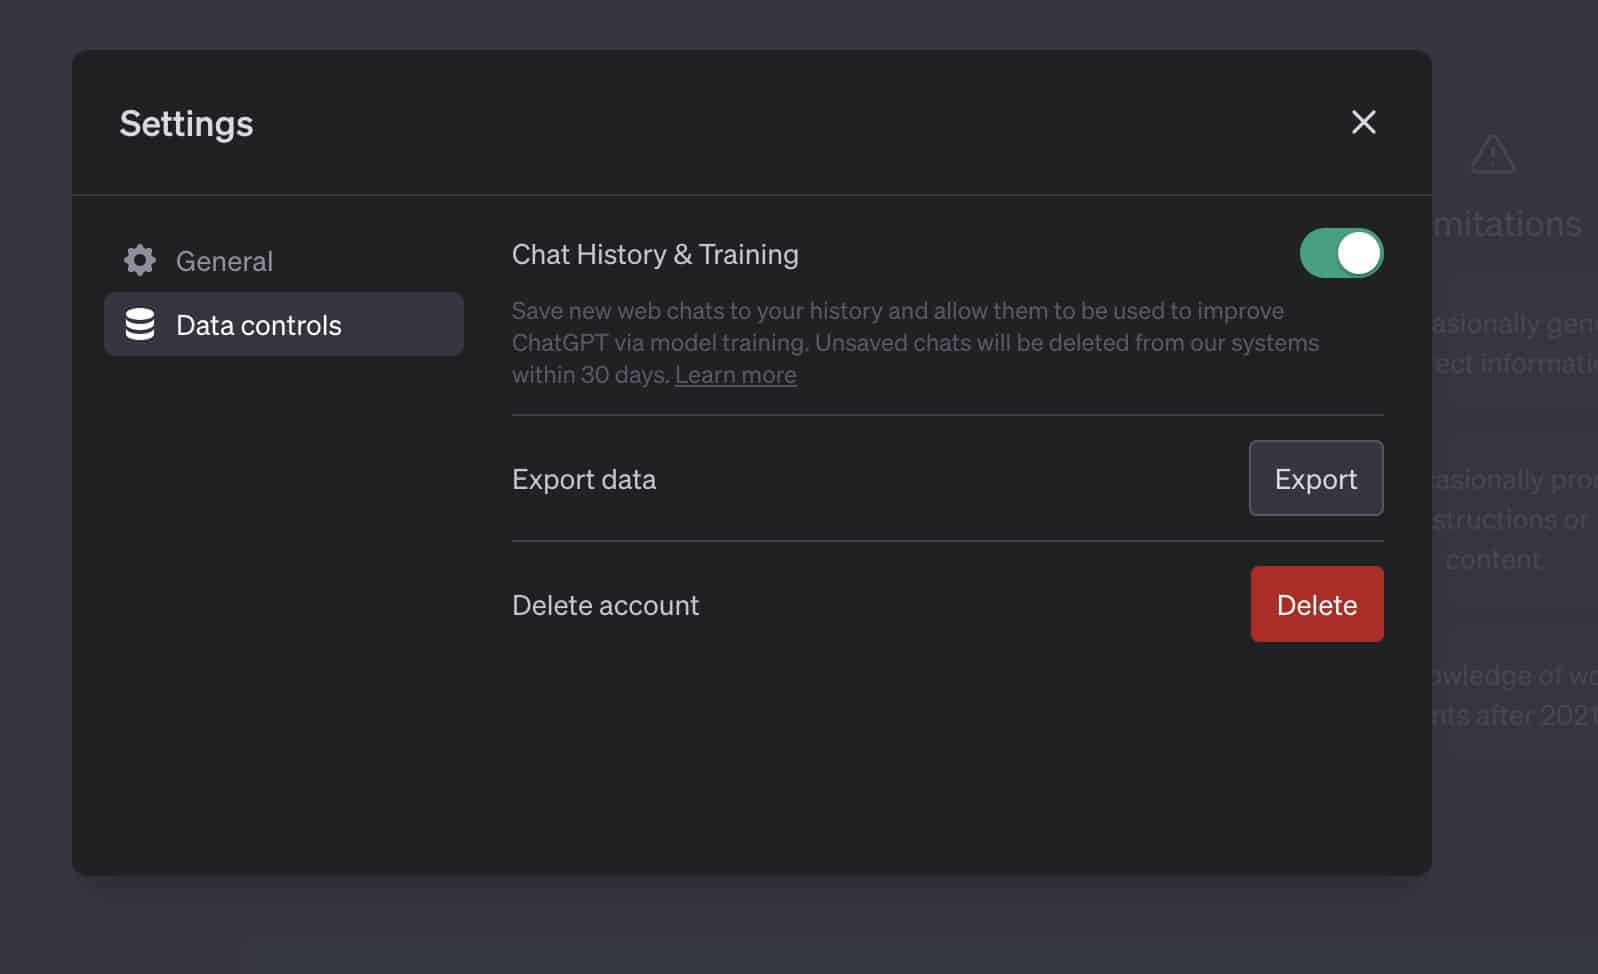Click the warning triangle icon behind the dialog
The height and width of the screenshot is (974, 1598).
point(1493,154)
